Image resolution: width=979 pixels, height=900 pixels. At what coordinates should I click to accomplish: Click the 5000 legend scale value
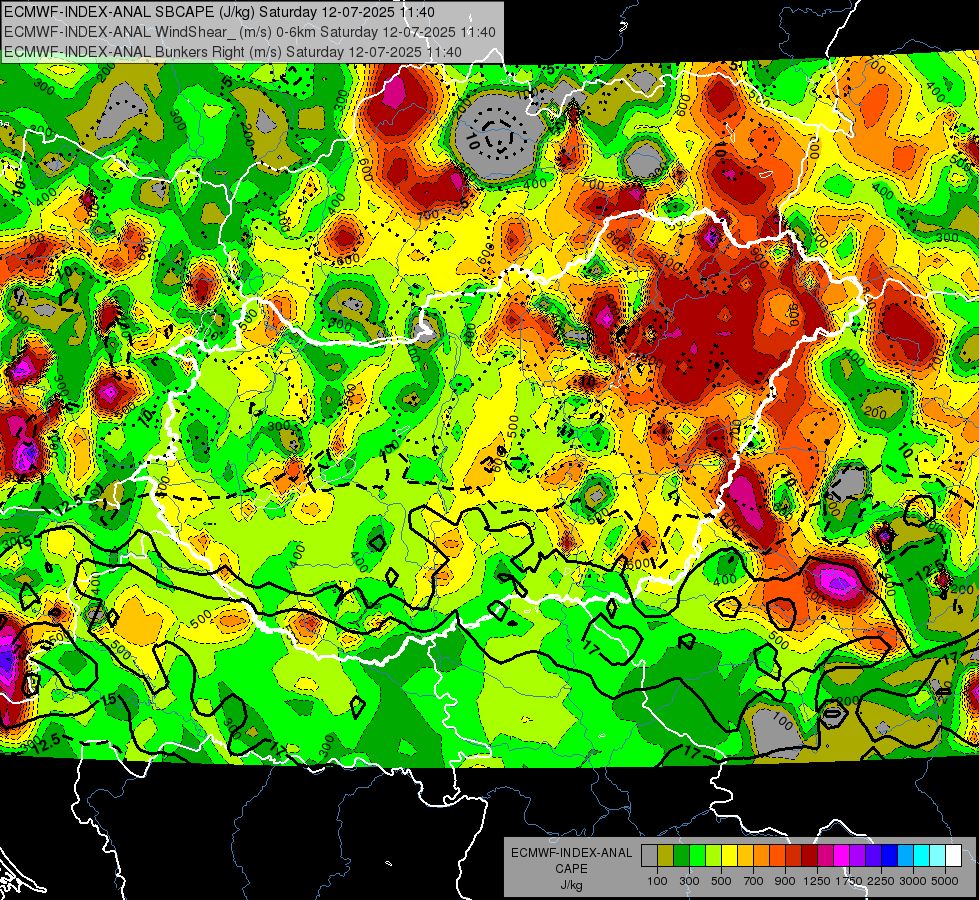[945, 881]
